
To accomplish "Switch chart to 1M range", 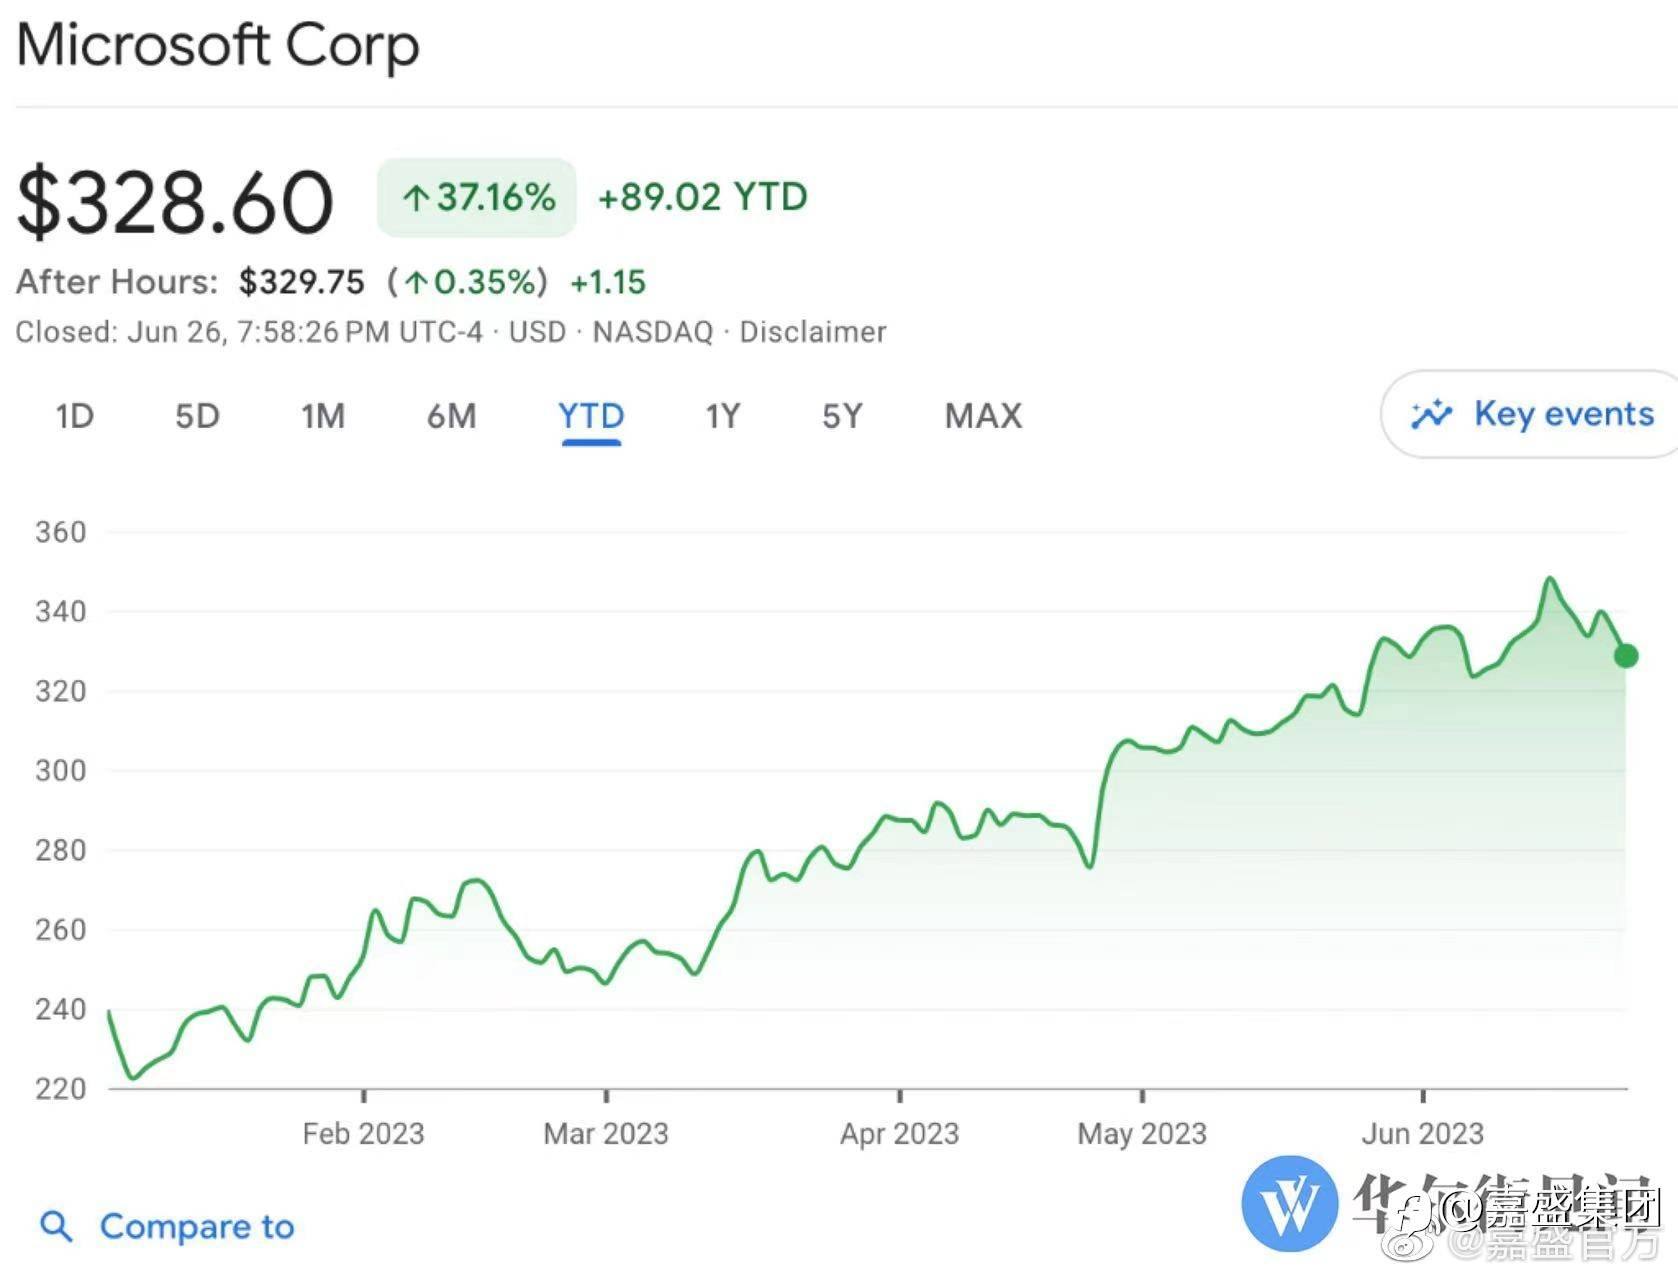I will point(323,416).
